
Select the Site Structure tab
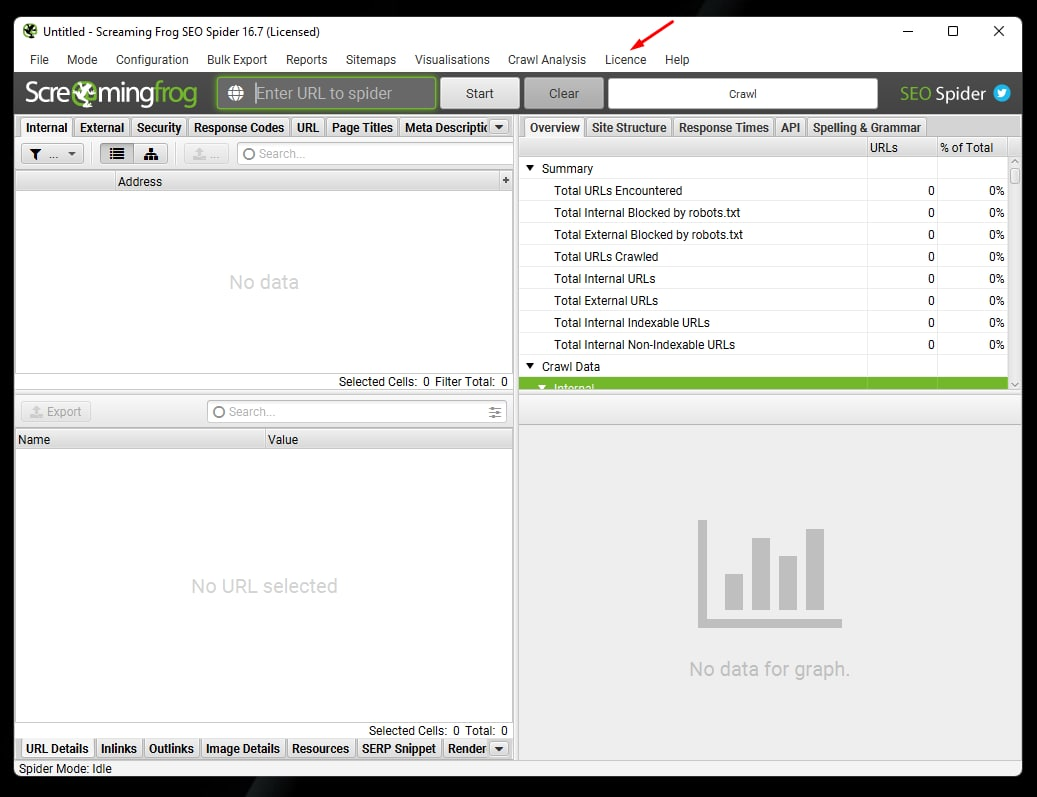pyautogui.click(x=629, y=127)
